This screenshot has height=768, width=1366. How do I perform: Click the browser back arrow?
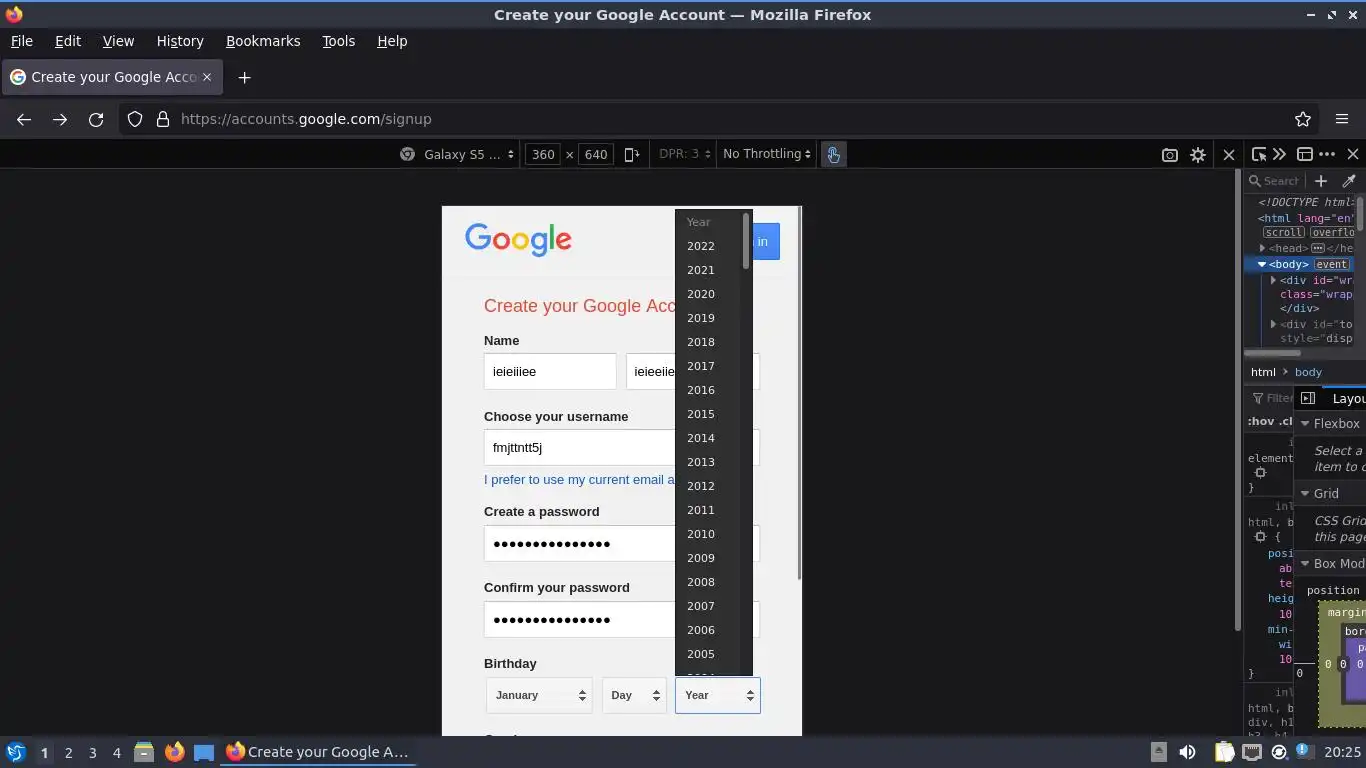tap(24, 119)
